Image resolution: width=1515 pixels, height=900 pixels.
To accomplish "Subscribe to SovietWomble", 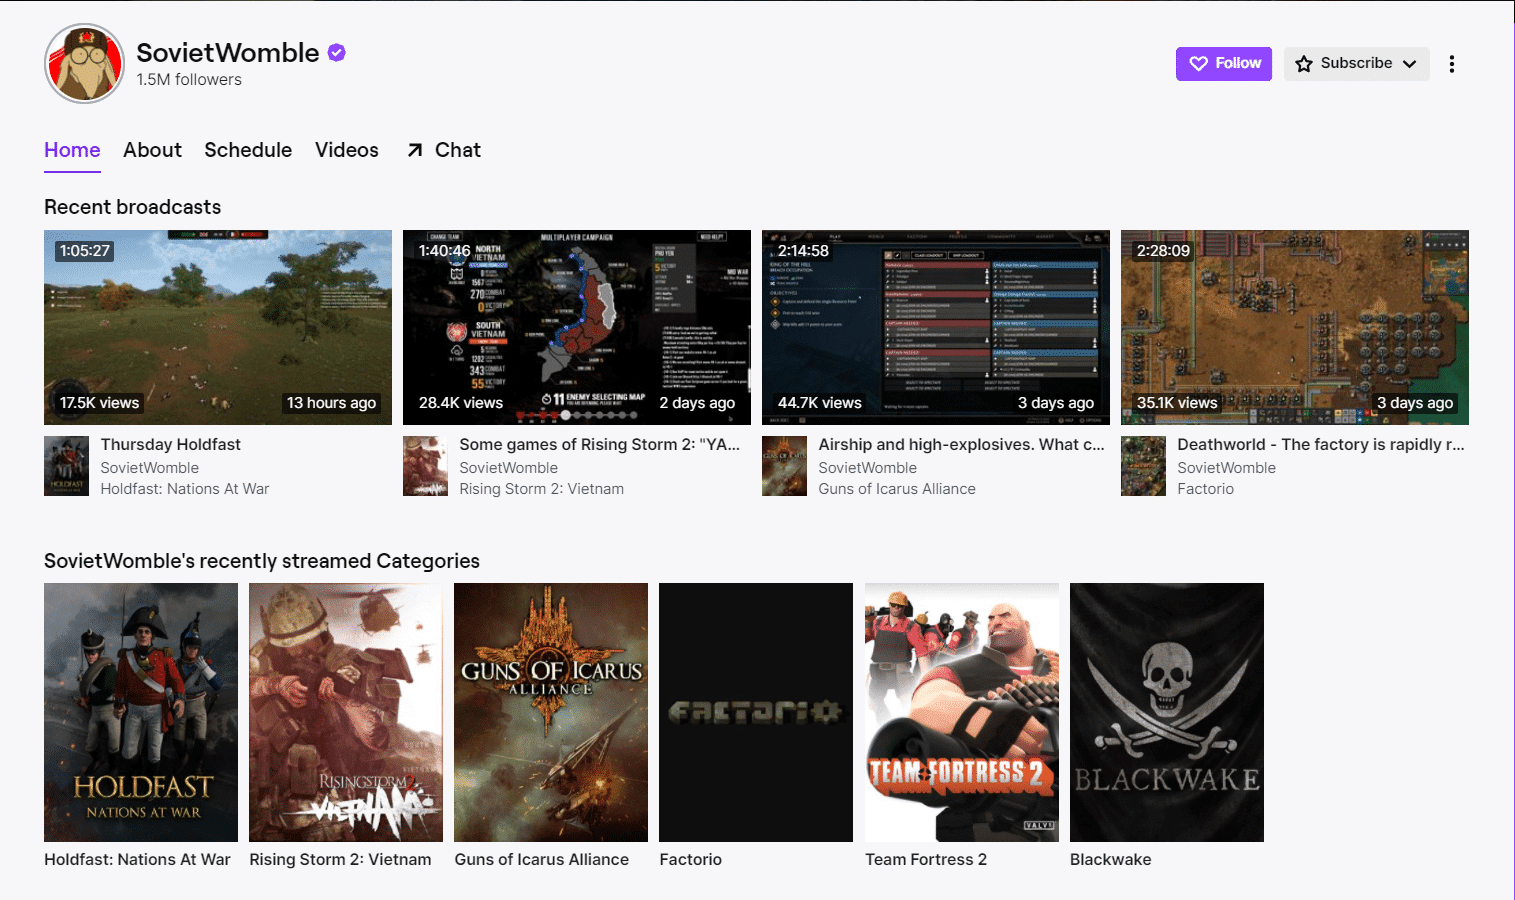I will pos(1357,64).
